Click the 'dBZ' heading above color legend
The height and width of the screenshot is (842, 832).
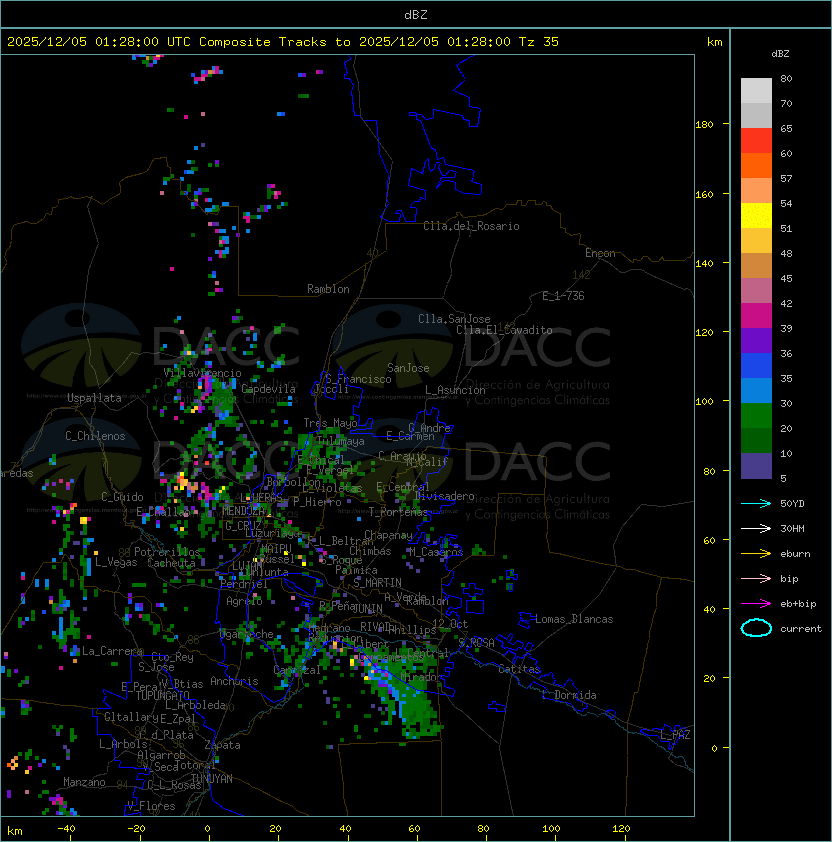pyautogui.click(x=780, y=54)
